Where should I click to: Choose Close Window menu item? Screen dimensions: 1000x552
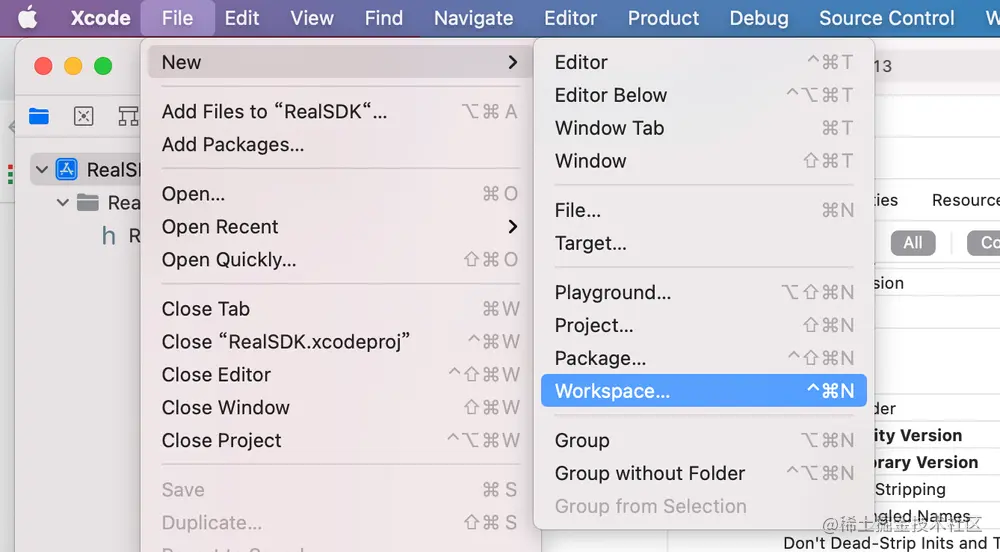tap(339, 408)
